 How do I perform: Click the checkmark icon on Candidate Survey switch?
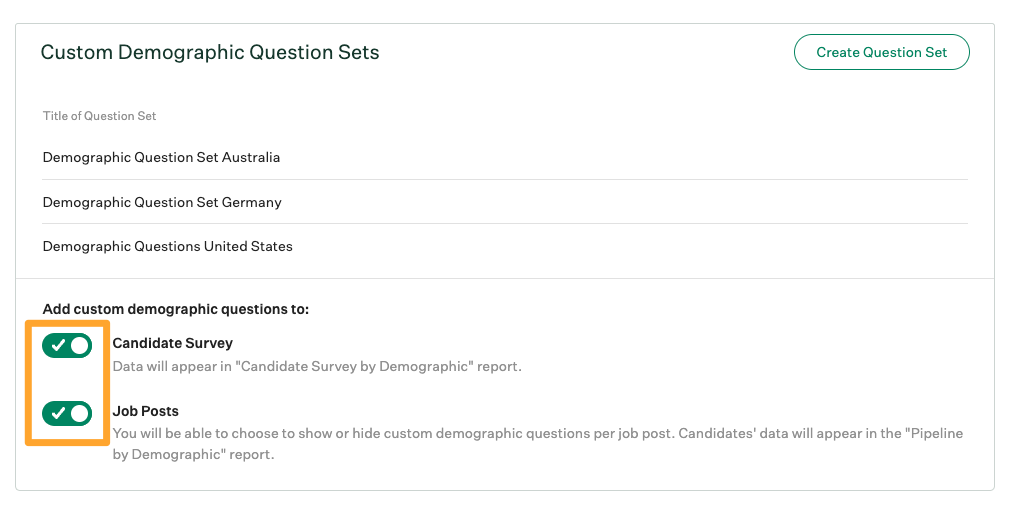coord(58,346)
